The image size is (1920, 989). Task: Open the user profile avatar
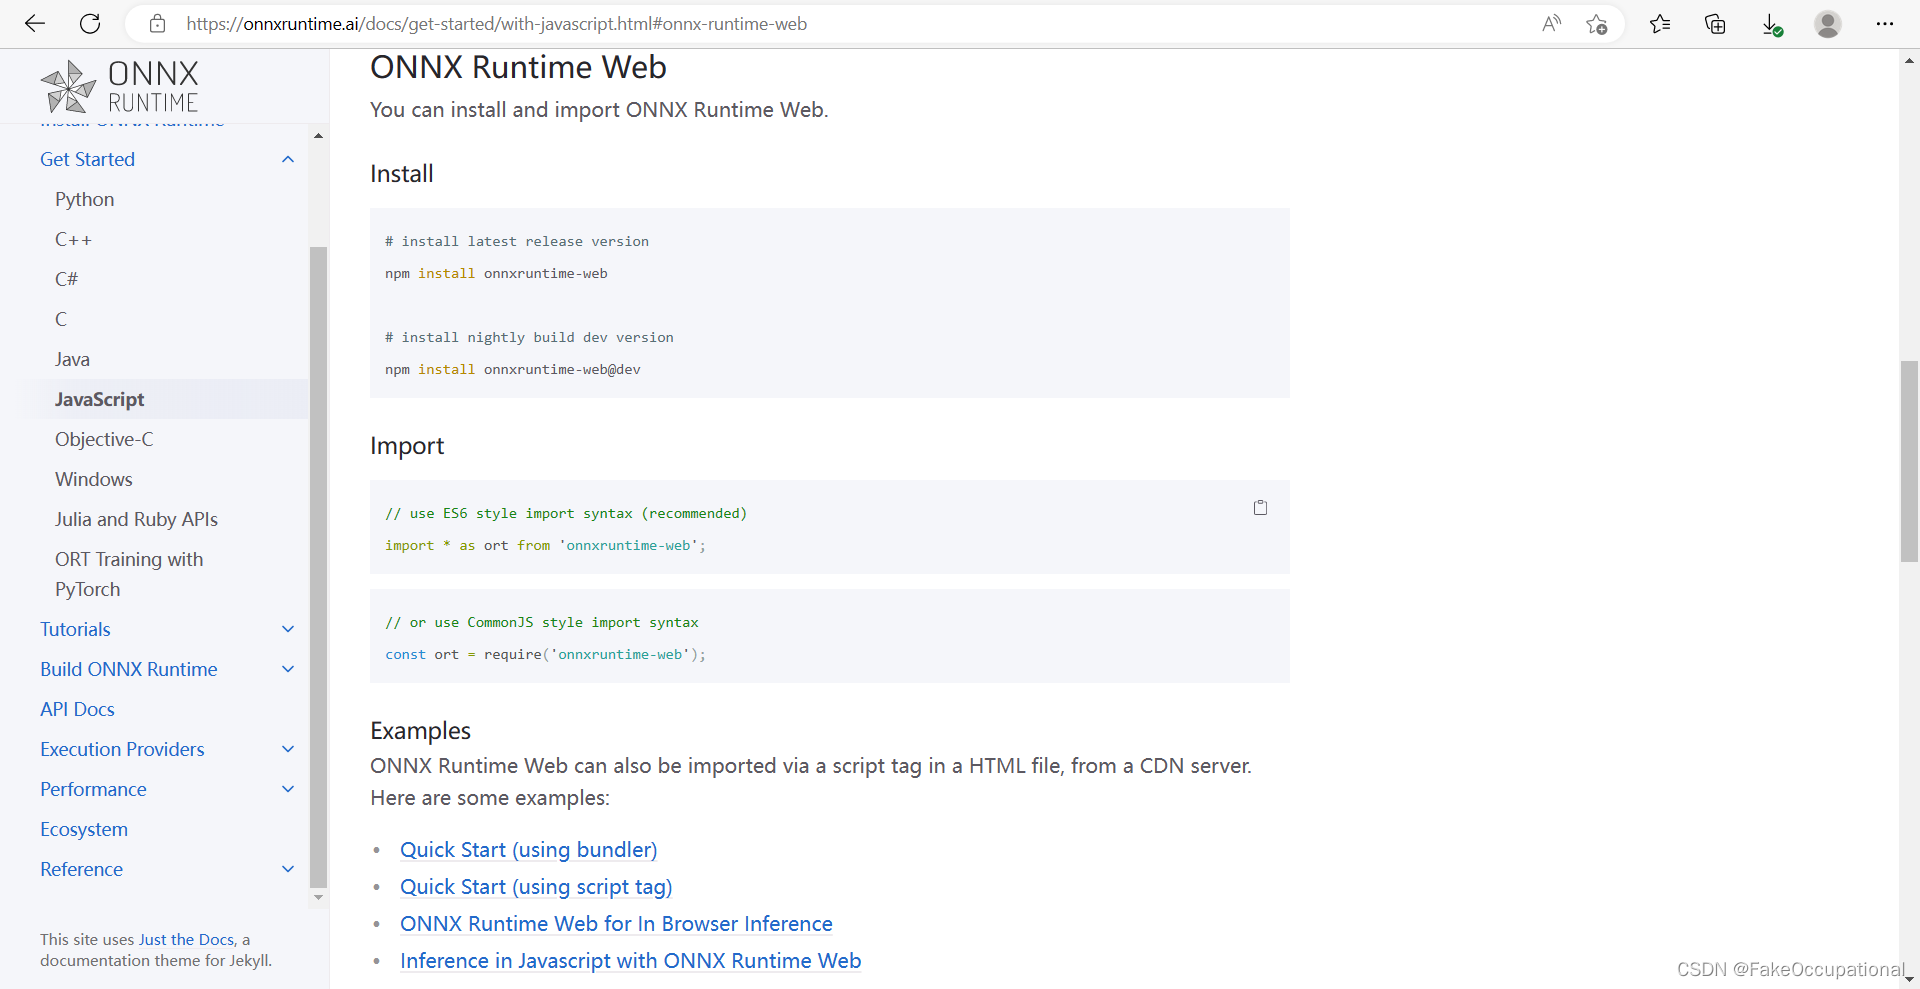pyautogui.click(x=1828, y=24)
